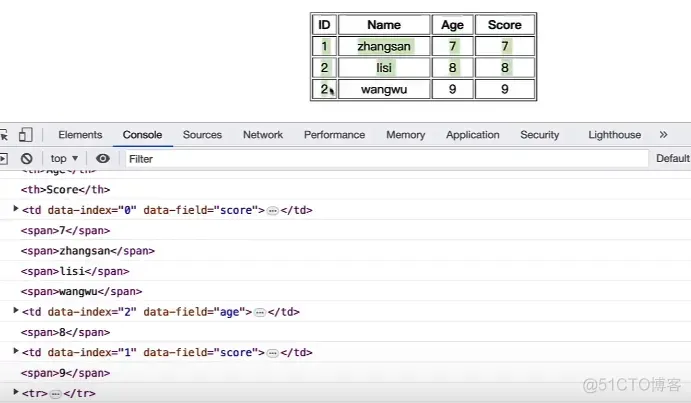Select the <span>8</span> console line
691x403 pixels.
tap(65, 332)
